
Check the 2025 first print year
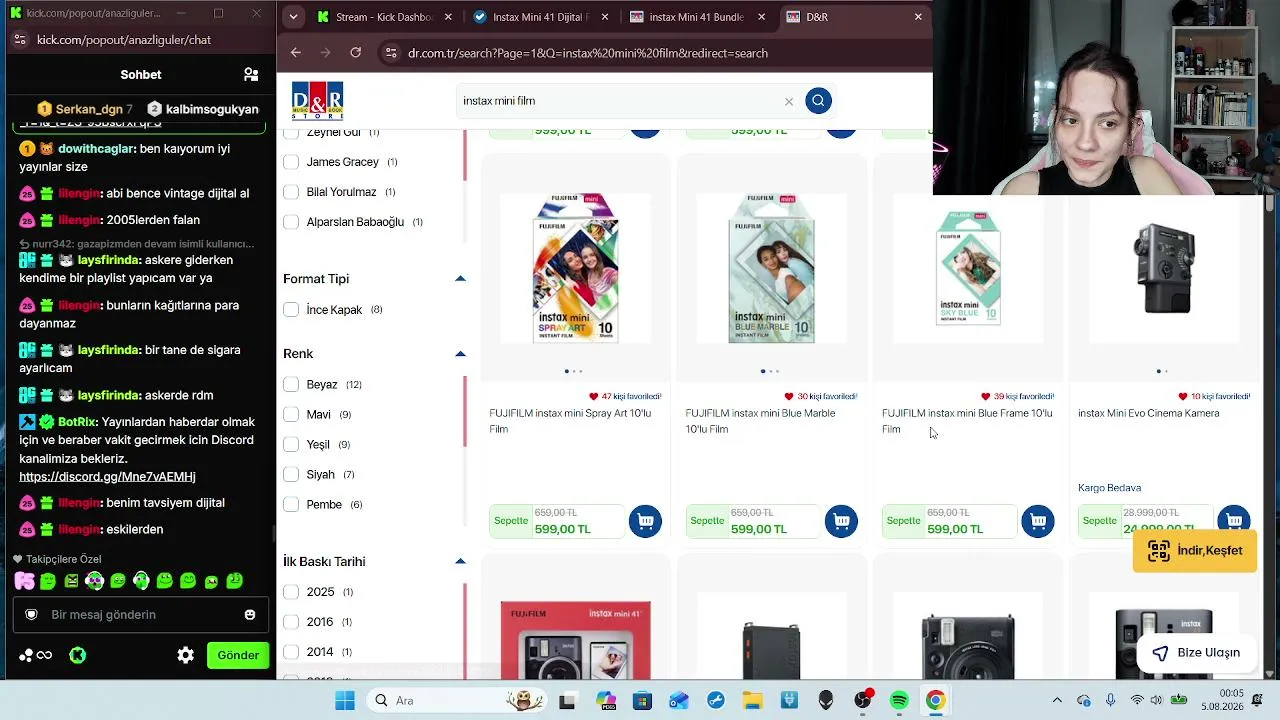pos(291,592)
